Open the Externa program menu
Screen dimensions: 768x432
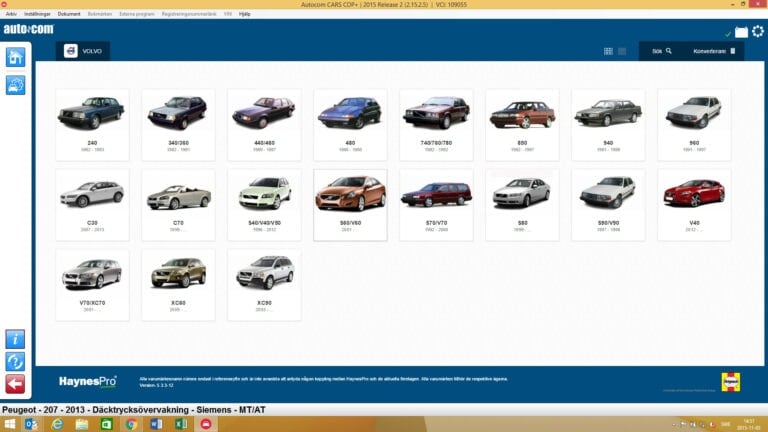137,14
